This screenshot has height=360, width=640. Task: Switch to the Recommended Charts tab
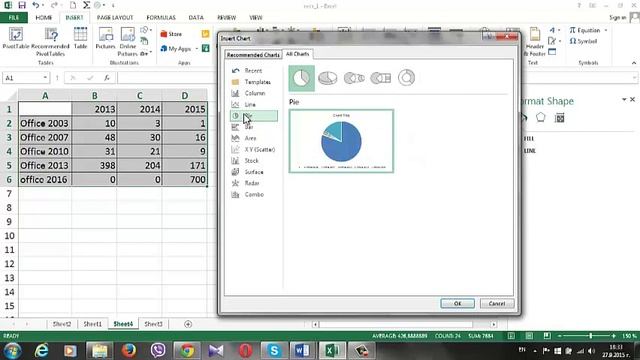253,55
